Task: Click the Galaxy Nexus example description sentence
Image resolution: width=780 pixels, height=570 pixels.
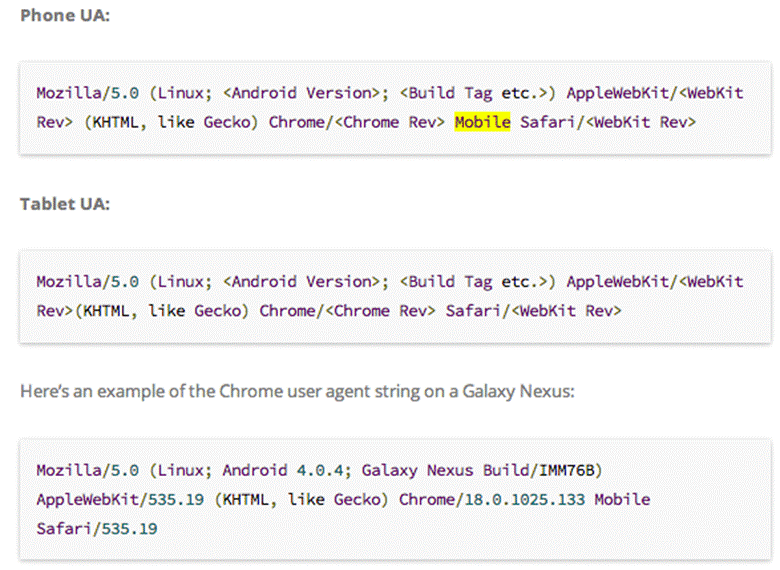Action: pos(297,390)
